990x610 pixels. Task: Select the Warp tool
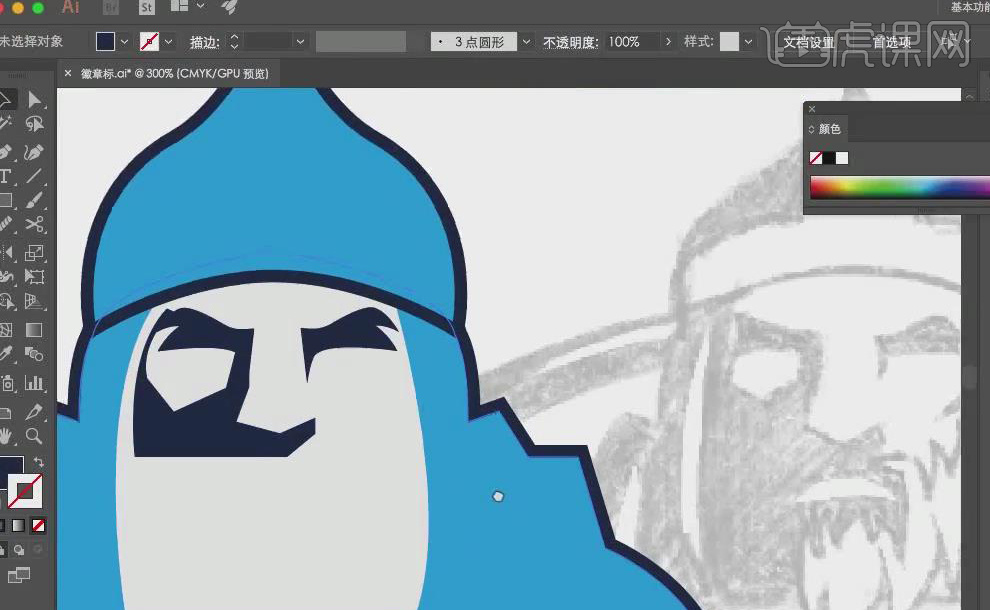pyautogui.click(x=6, y=277)
